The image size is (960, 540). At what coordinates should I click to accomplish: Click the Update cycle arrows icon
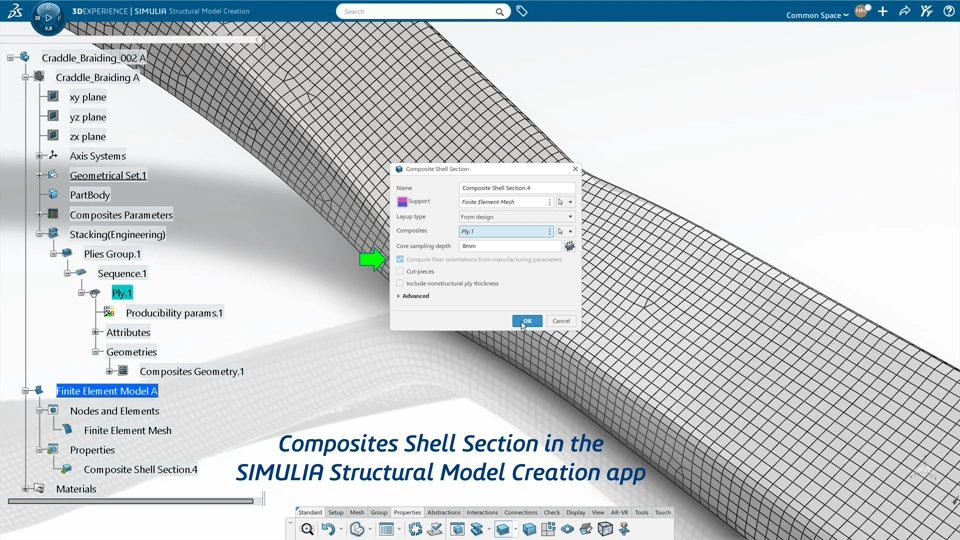[x=415, y=529]
